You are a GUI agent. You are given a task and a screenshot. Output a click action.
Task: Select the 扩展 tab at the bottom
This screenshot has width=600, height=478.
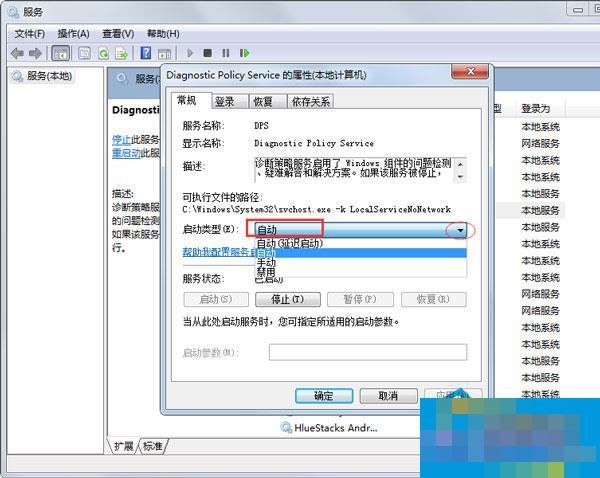[123, 446]
